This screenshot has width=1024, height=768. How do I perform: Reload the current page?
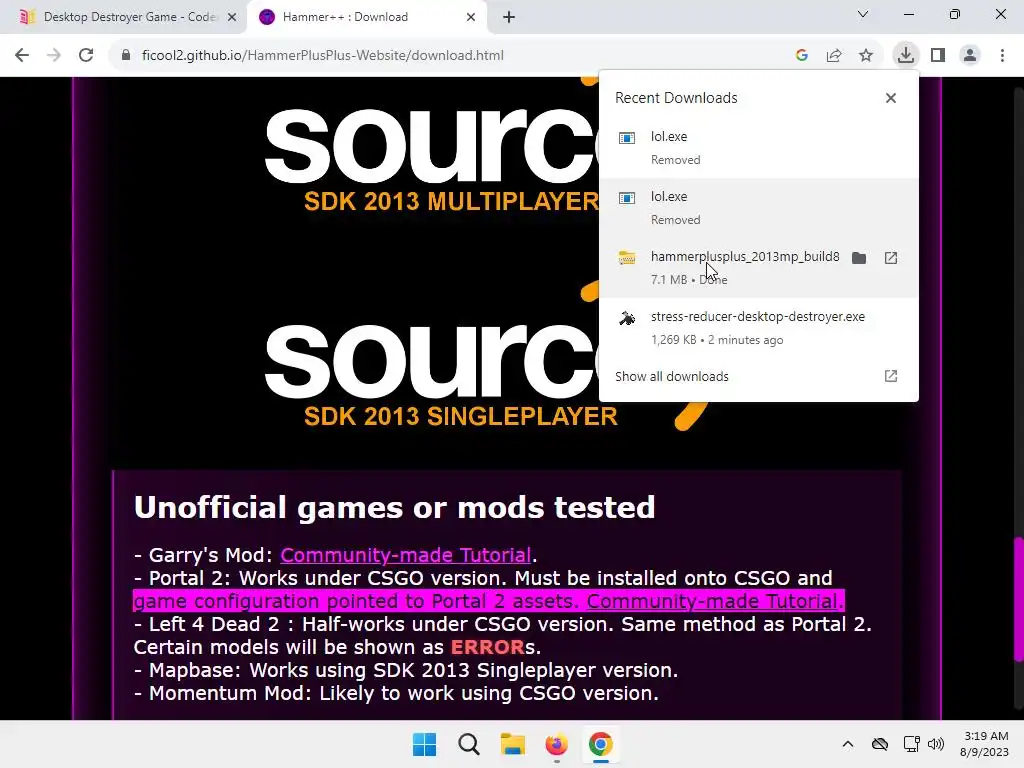[86, 56]
